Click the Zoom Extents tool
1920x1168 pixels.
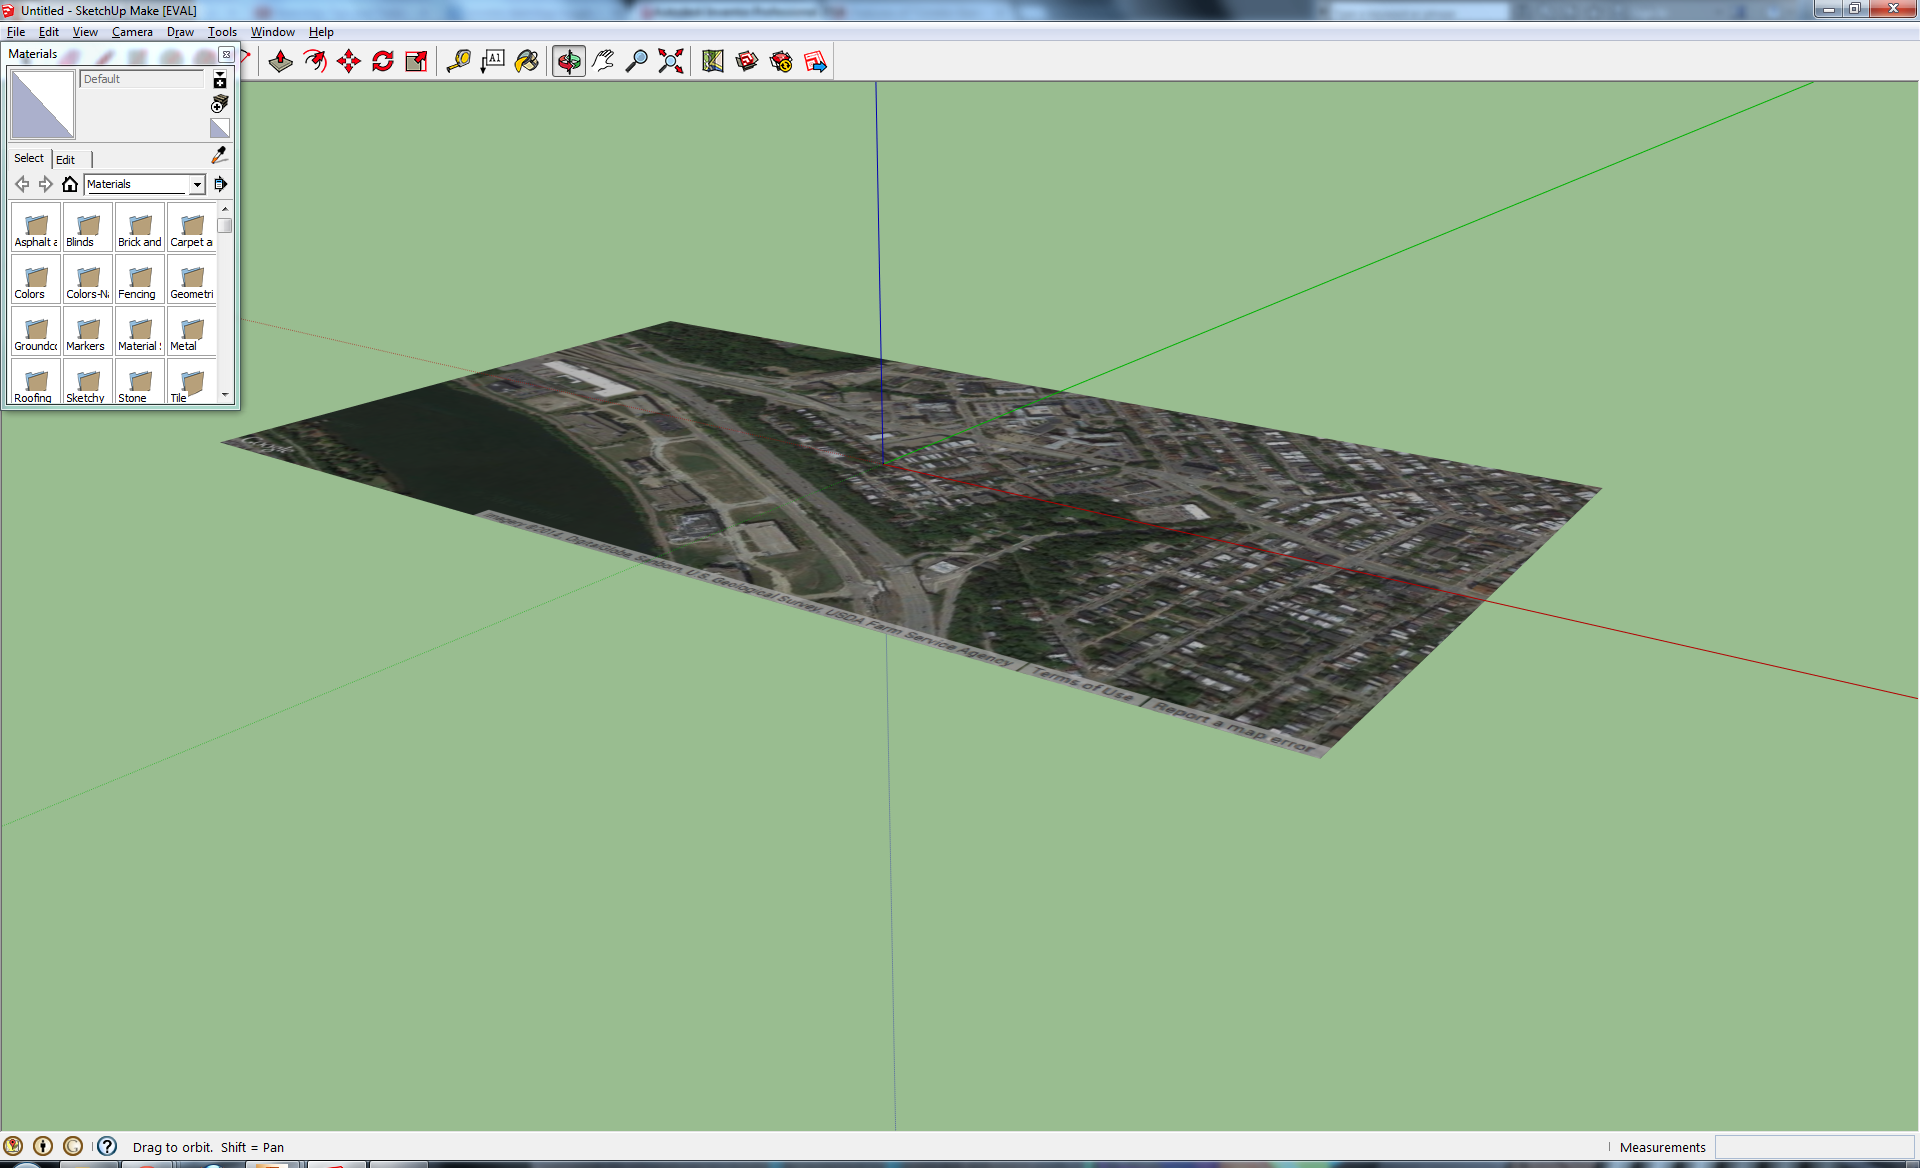coord(671,62)
